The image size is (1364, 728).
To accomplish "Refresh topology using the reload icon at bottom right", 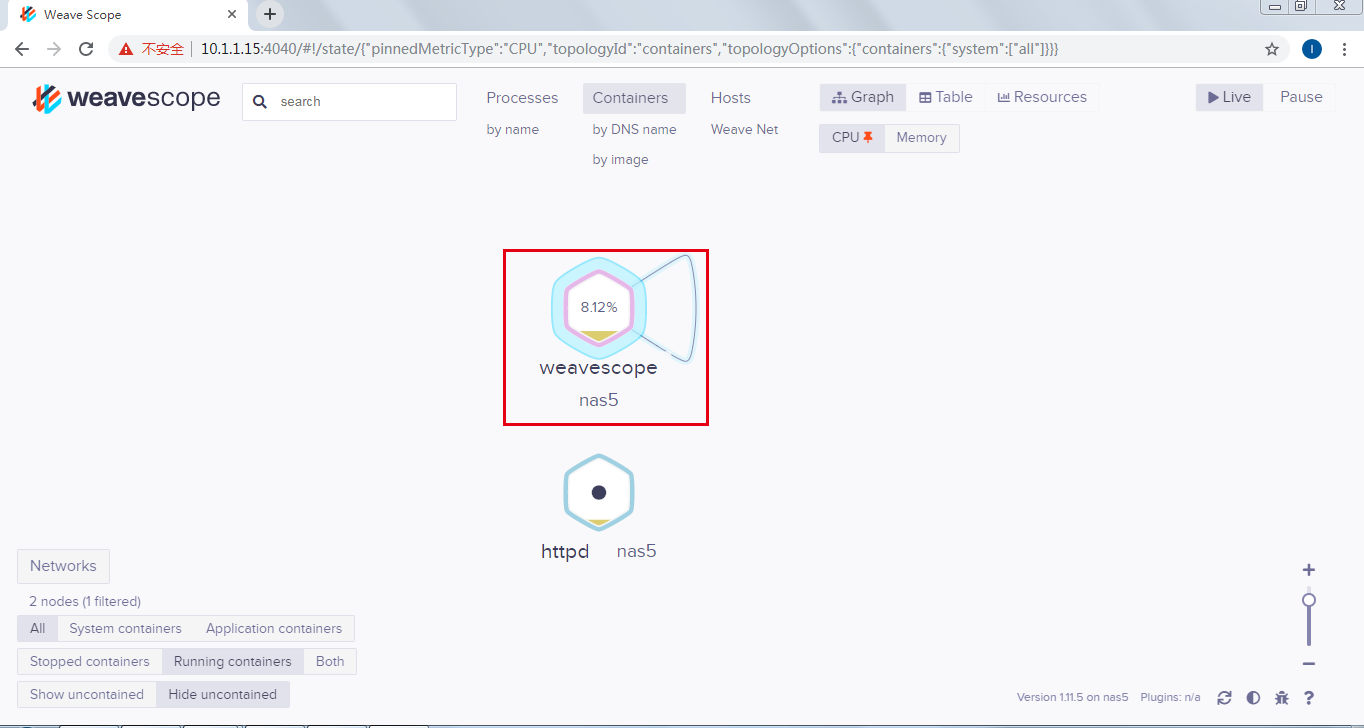I will 1224,698.
